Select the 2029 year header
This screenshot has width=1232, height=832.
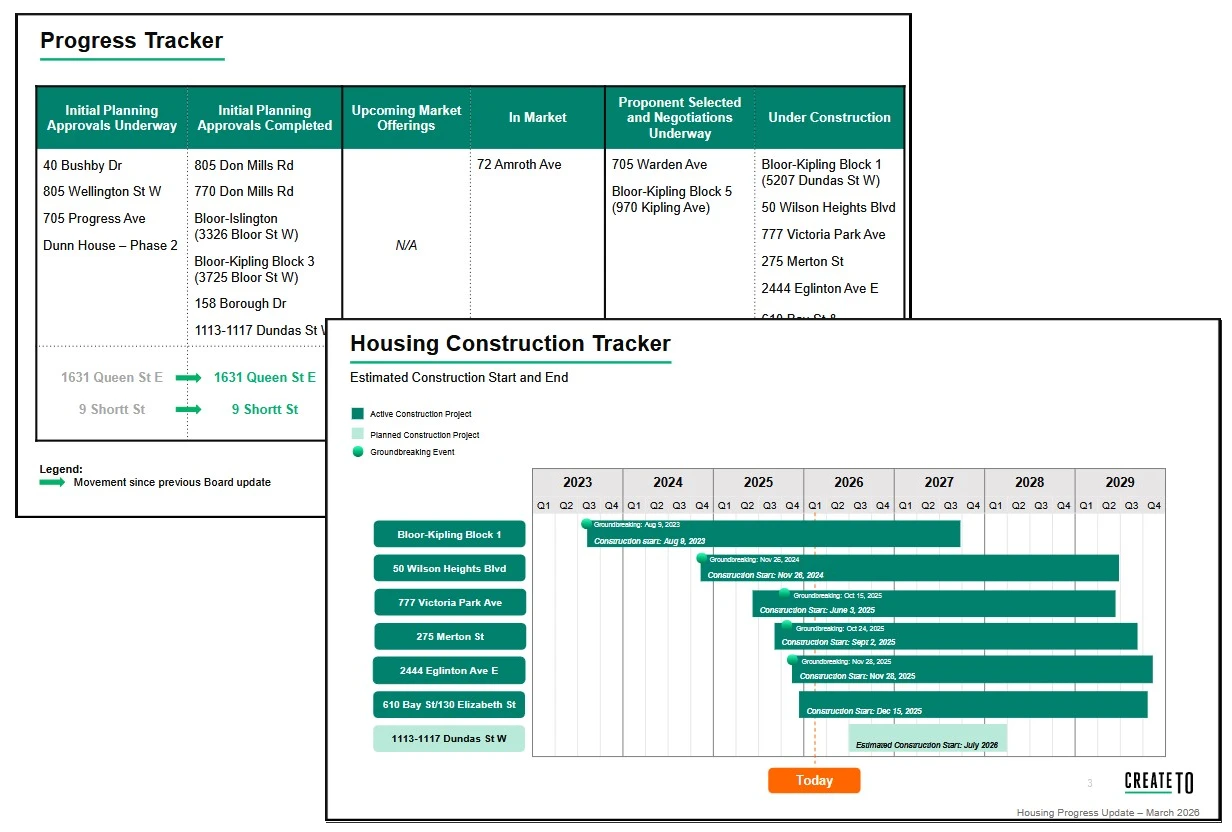1120,482
